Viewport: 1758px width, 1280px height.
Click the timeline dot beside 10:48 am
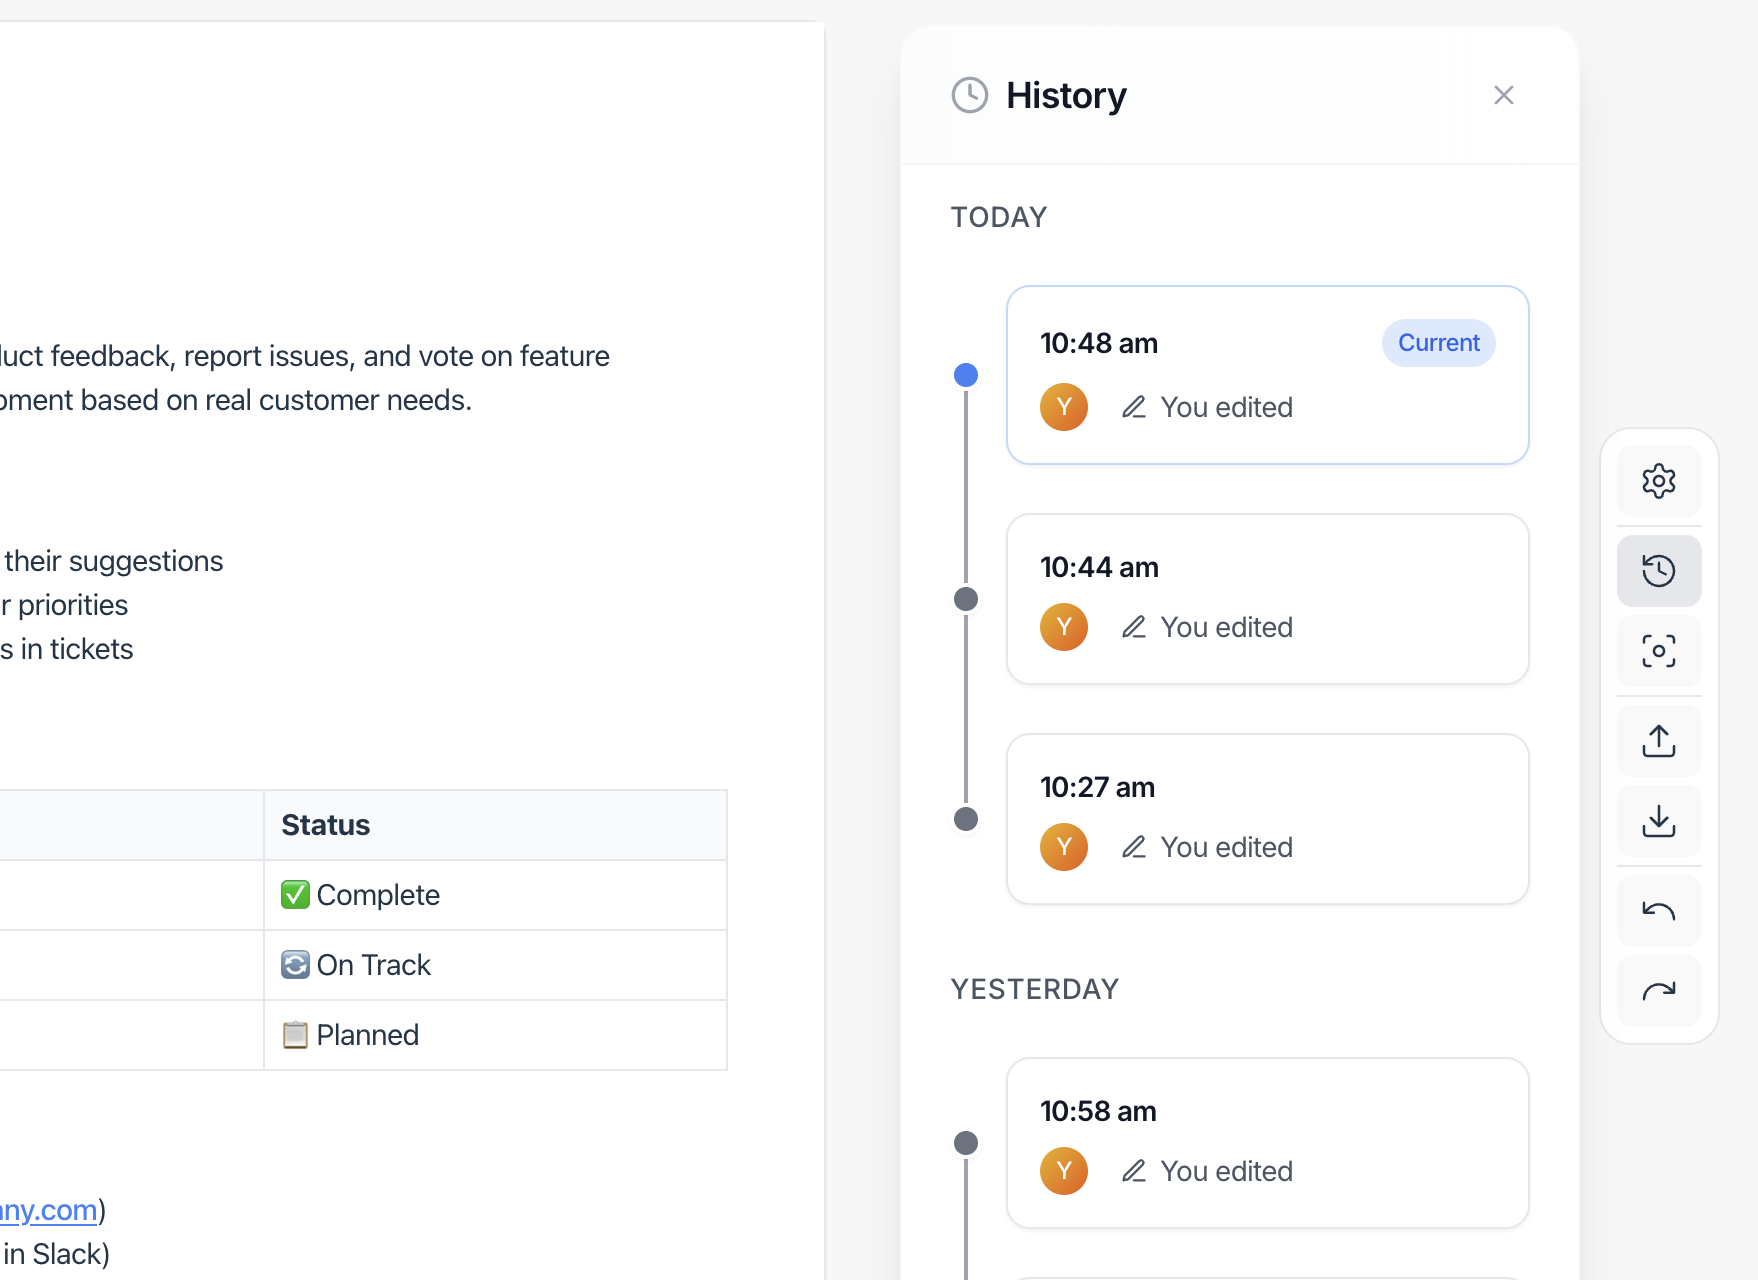pos(965,375)
